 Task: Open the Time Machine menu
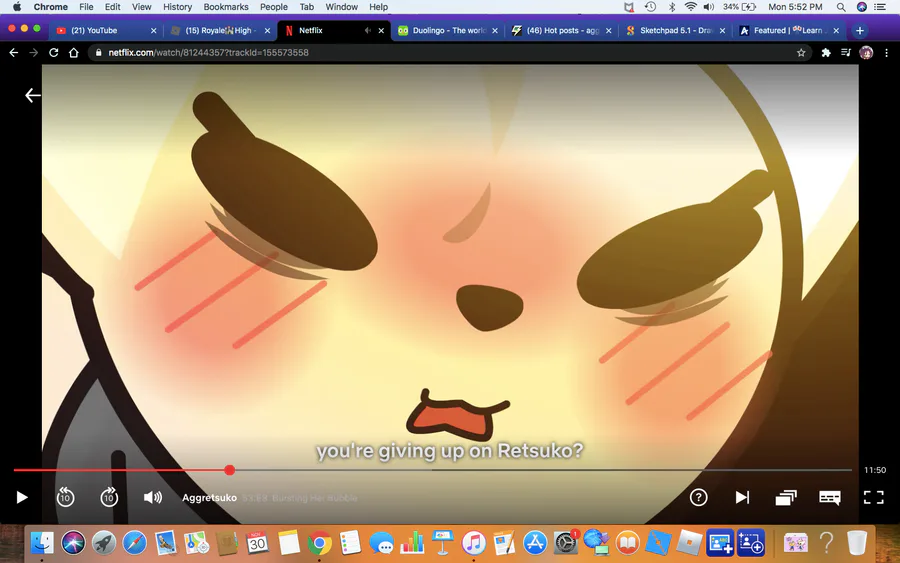tap(650, 7)
